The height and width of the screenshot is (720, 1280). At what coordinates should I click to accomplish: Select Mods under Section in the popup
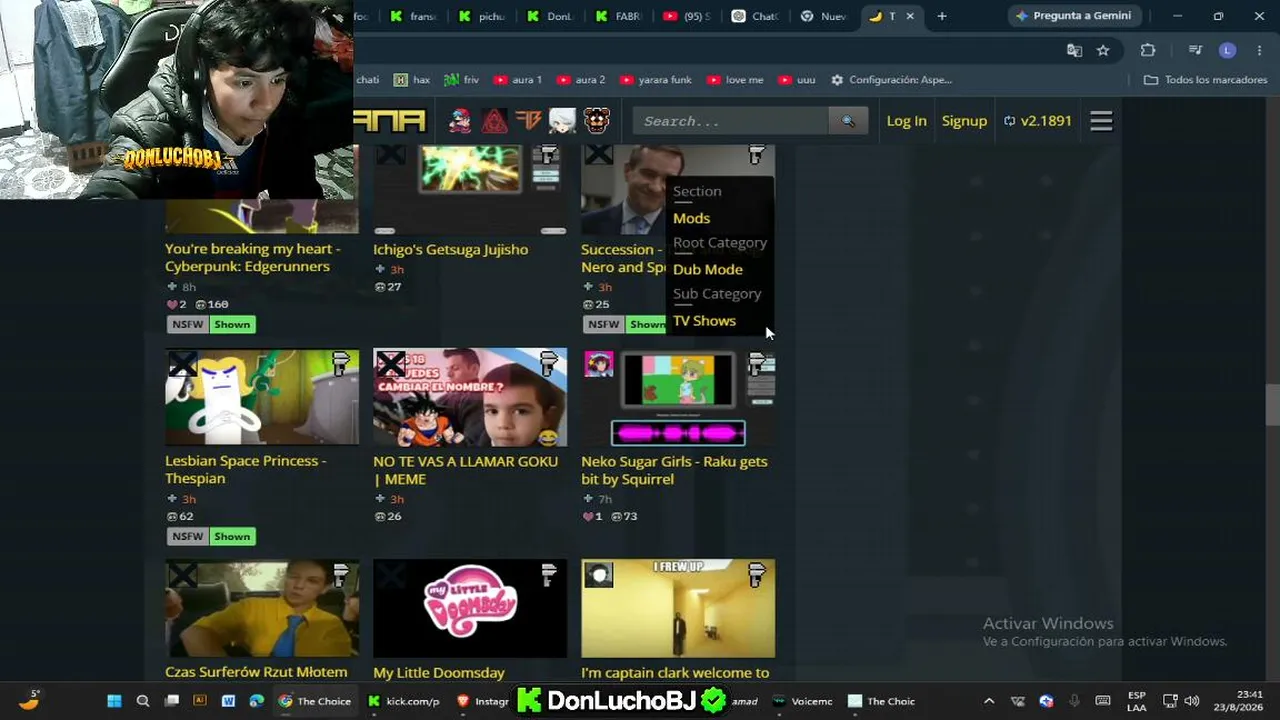coord(691,218)
